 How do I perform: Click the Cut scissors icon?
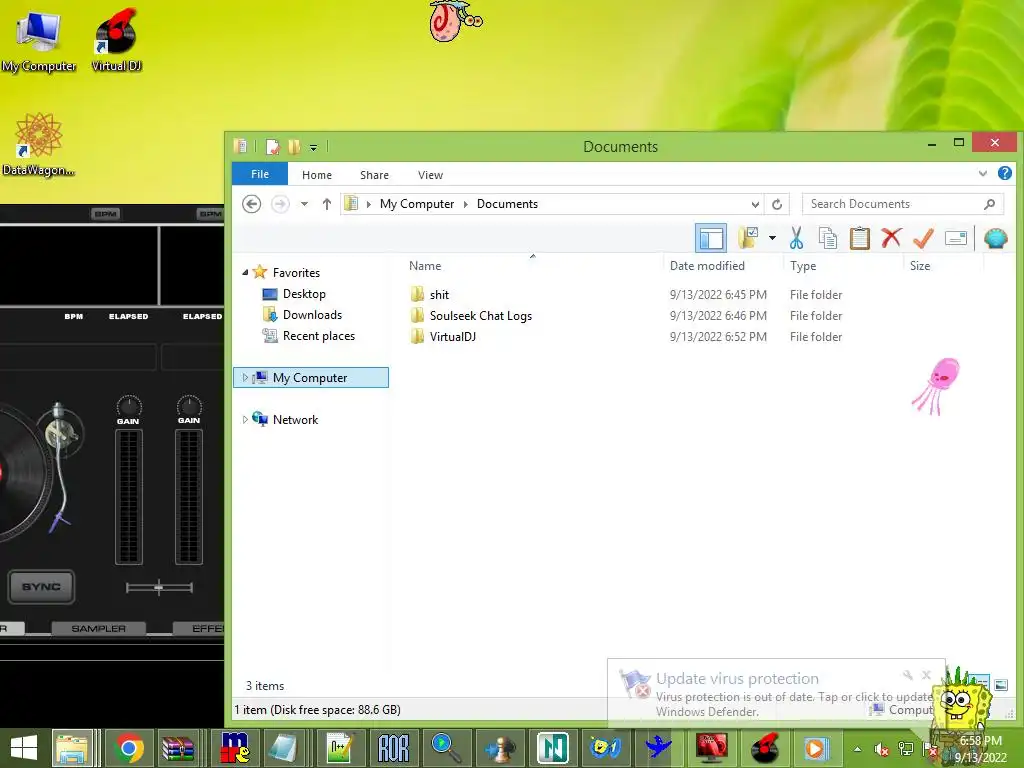pos(796,238)
